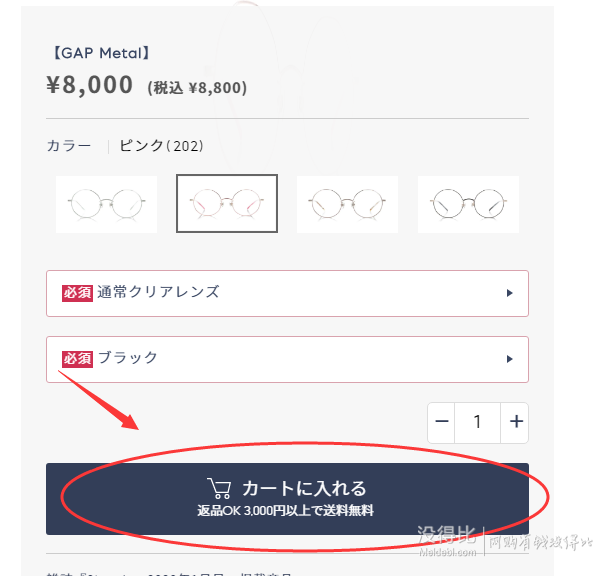604x576 pixels.
Task: Click the カートに入れる add to cart button
Action: coord(287,499)
